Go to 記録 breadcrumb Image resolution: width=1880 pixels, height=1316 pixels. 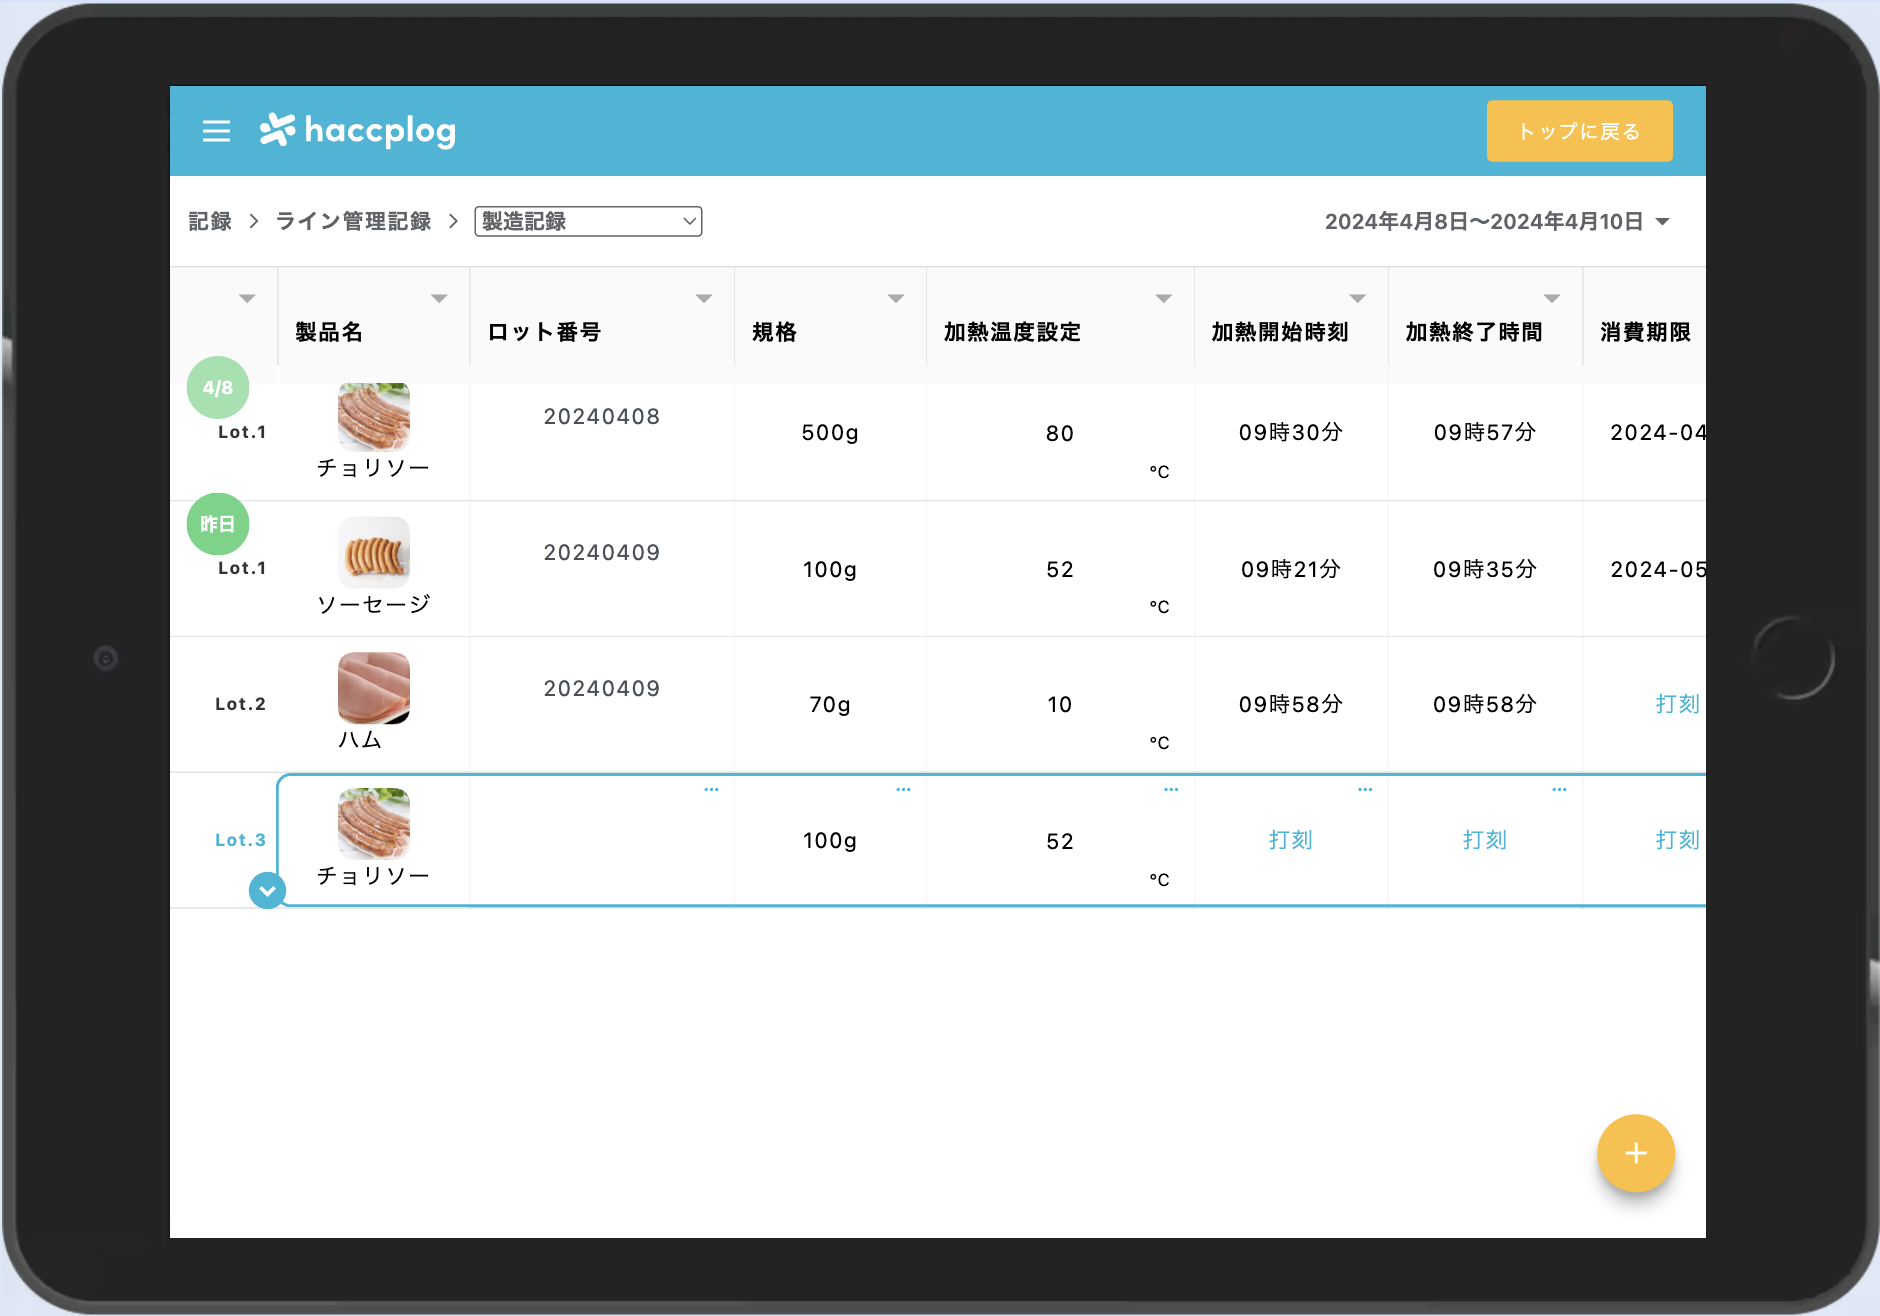point(210,221)
